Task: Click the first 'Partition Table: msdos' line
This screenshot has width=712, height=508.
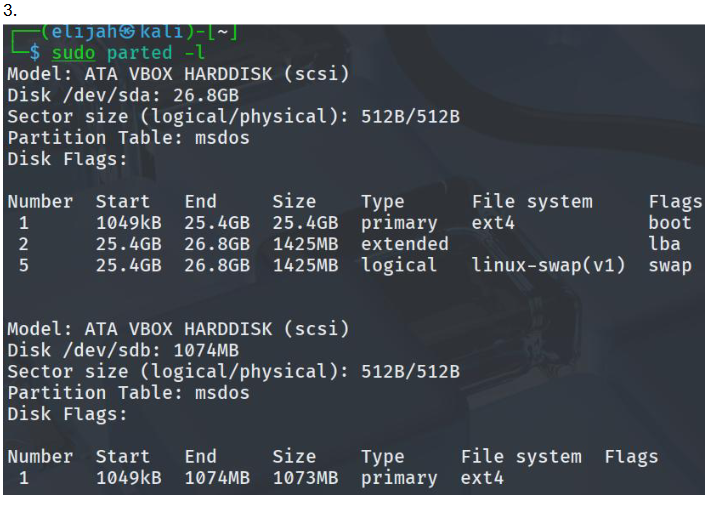Action: [128, 138]
